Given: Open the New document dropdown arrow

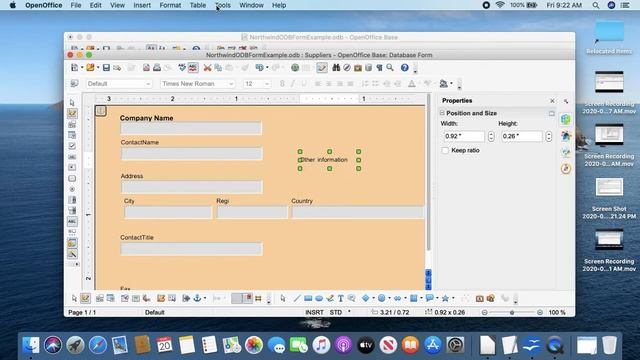Looking at the screenshot, I should tap(82, 68).
